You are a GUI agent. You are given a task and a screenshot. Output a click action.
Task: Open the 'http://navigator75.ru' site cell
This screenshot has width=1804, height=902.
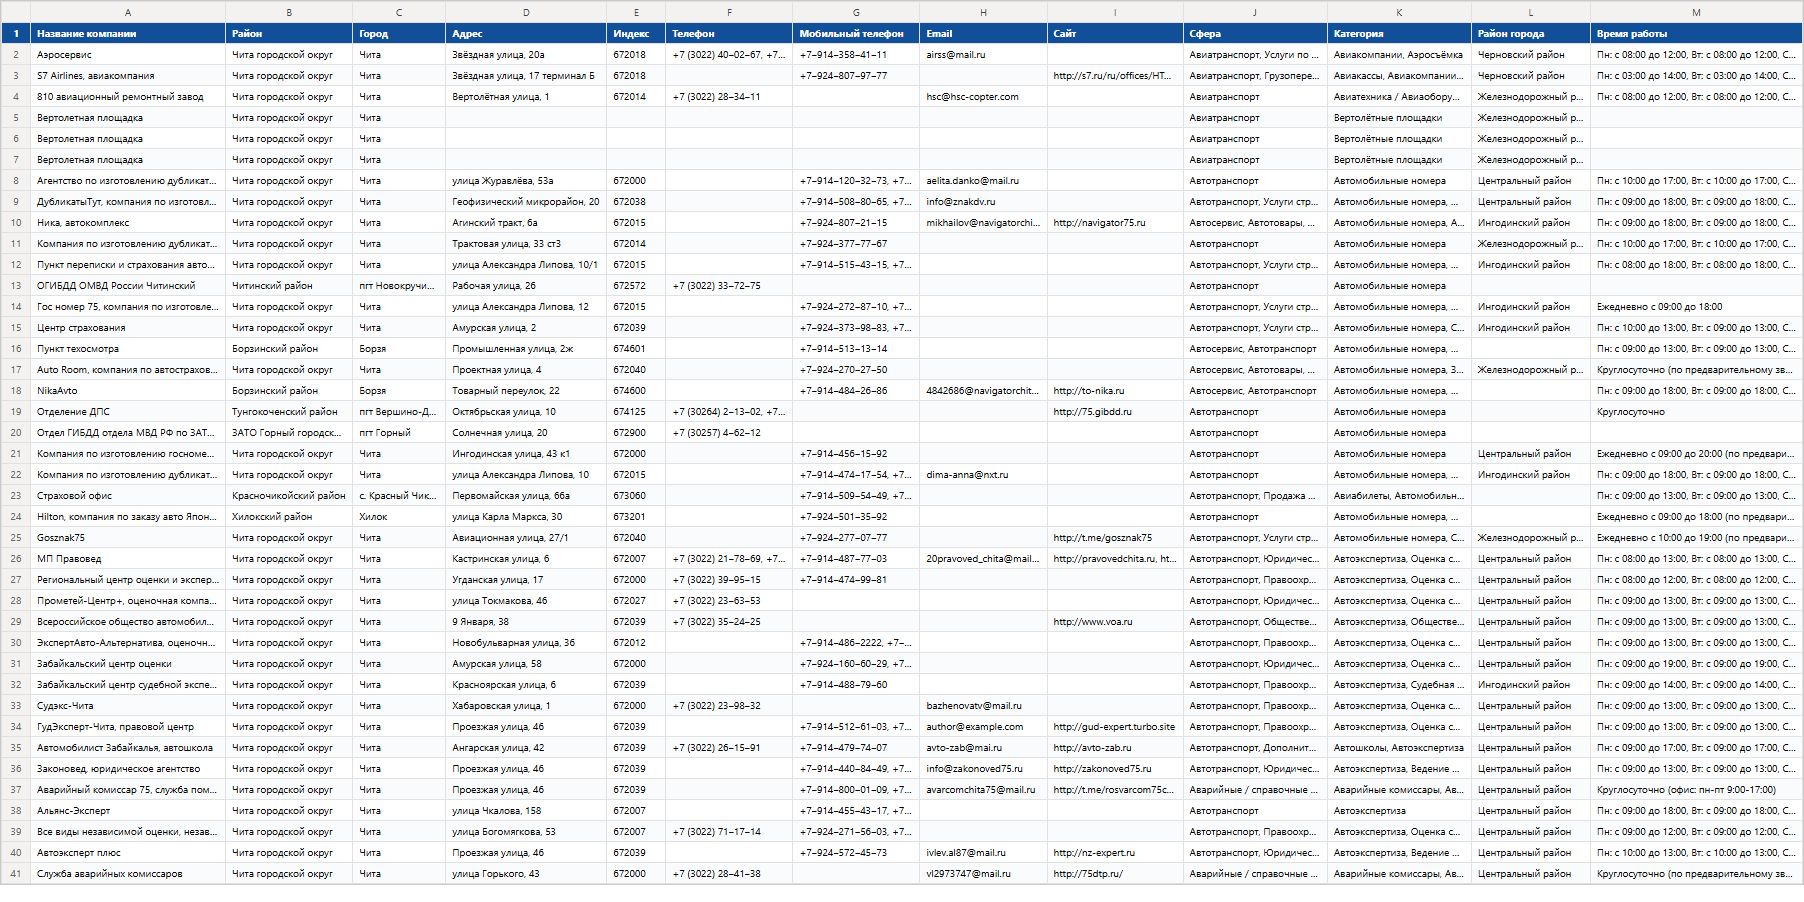coord(1115,222)
